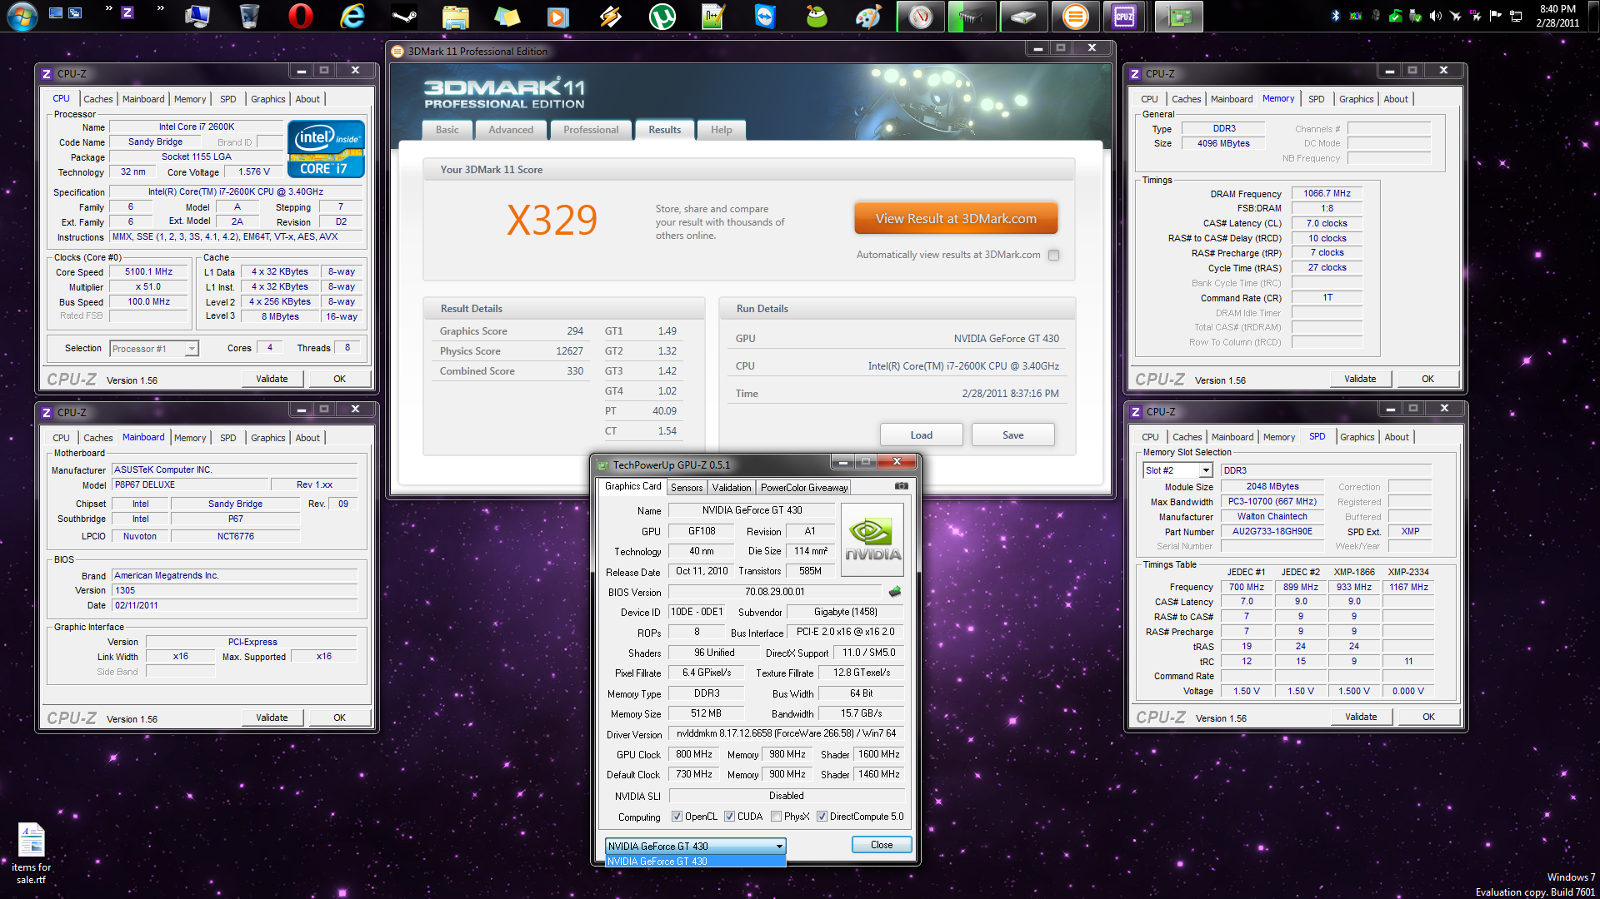Click the Physics Score value 12627

(x=570, y=351)
